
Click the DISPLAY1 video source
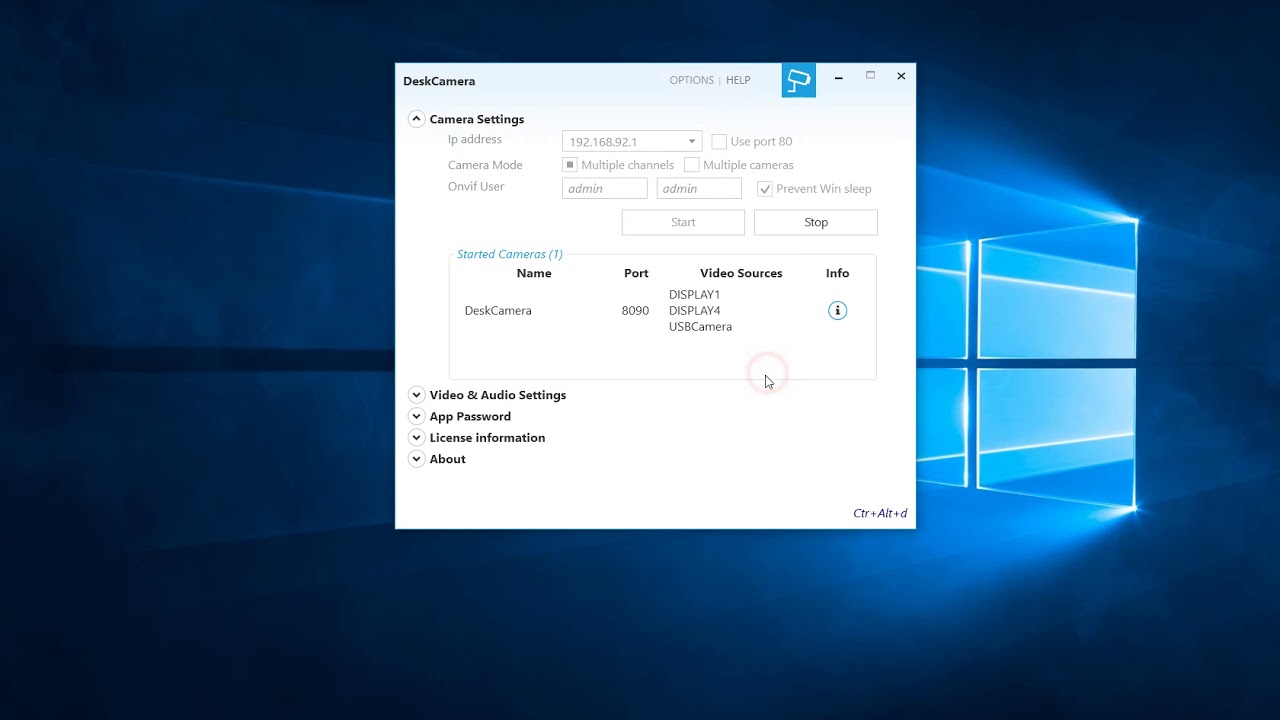(x=694, y=295)
